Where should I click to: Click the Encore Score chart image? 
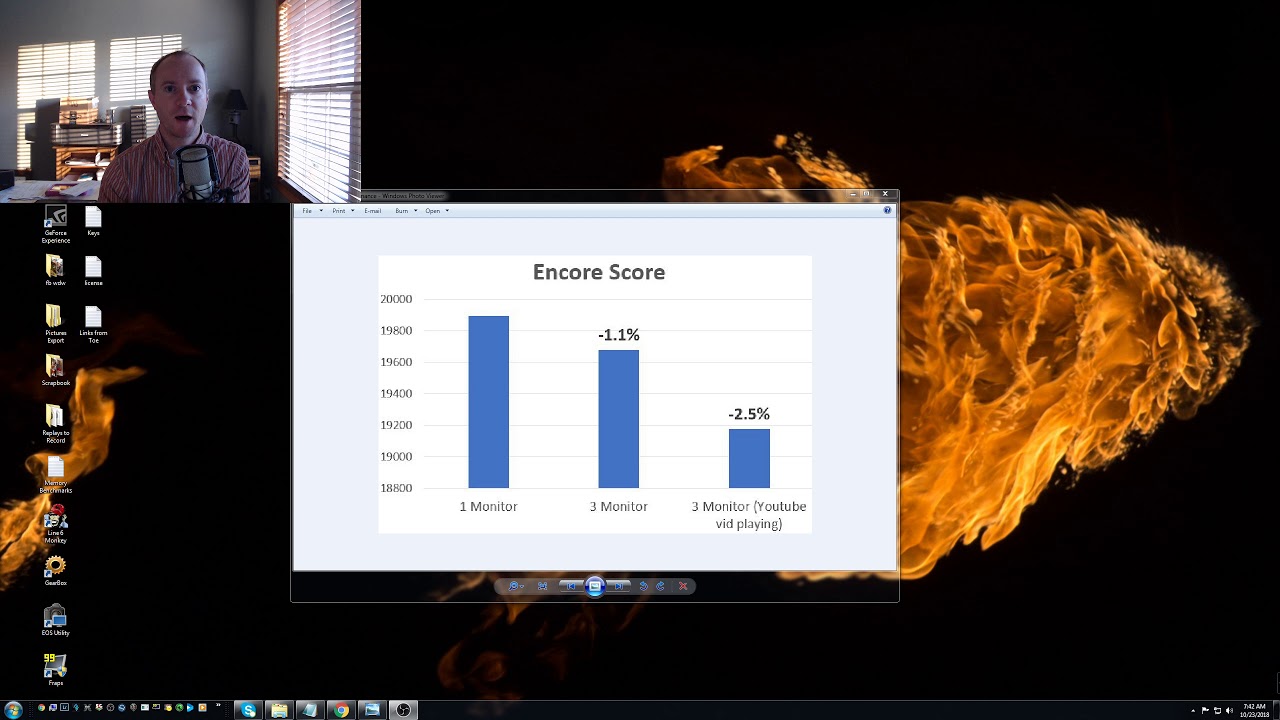(x=595, y=394)
